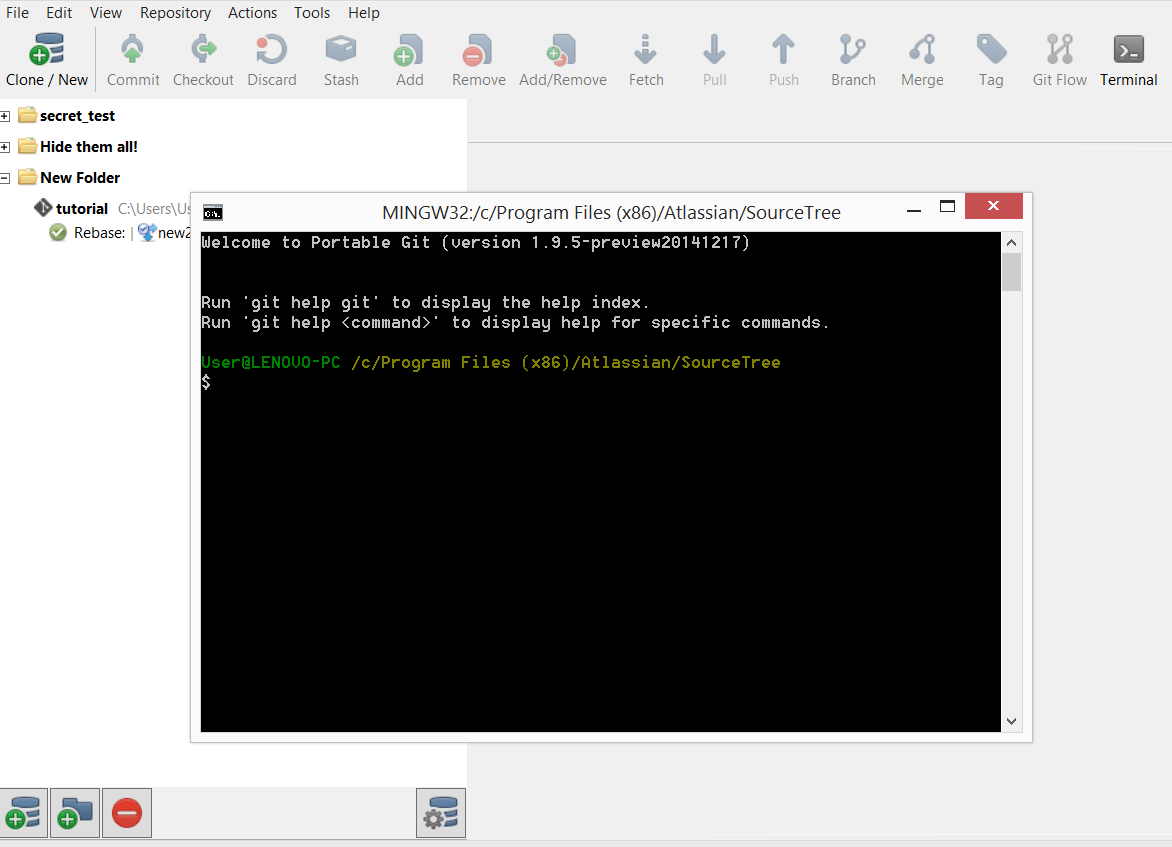Click the Remove toolbar icon
1172x847 pixels.
click(x=478, y=50)
